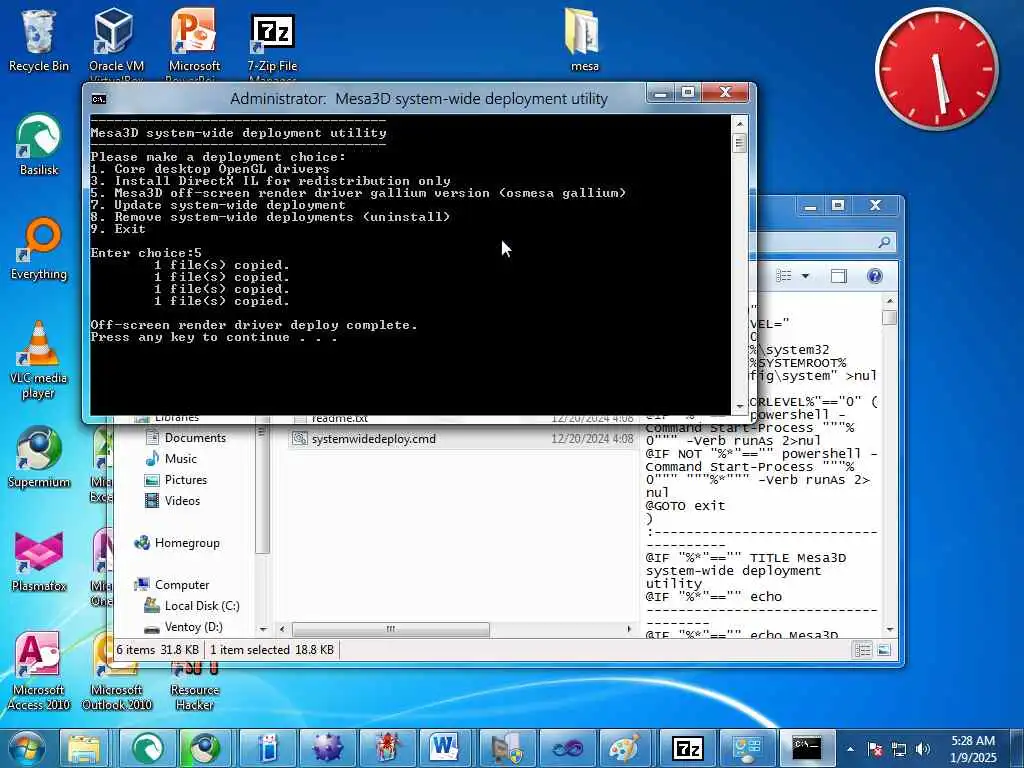The height and width of the screenshot is (768, 1024).
Task: Open 7-Zip icon in taskbar
Action: click(688, 748)
